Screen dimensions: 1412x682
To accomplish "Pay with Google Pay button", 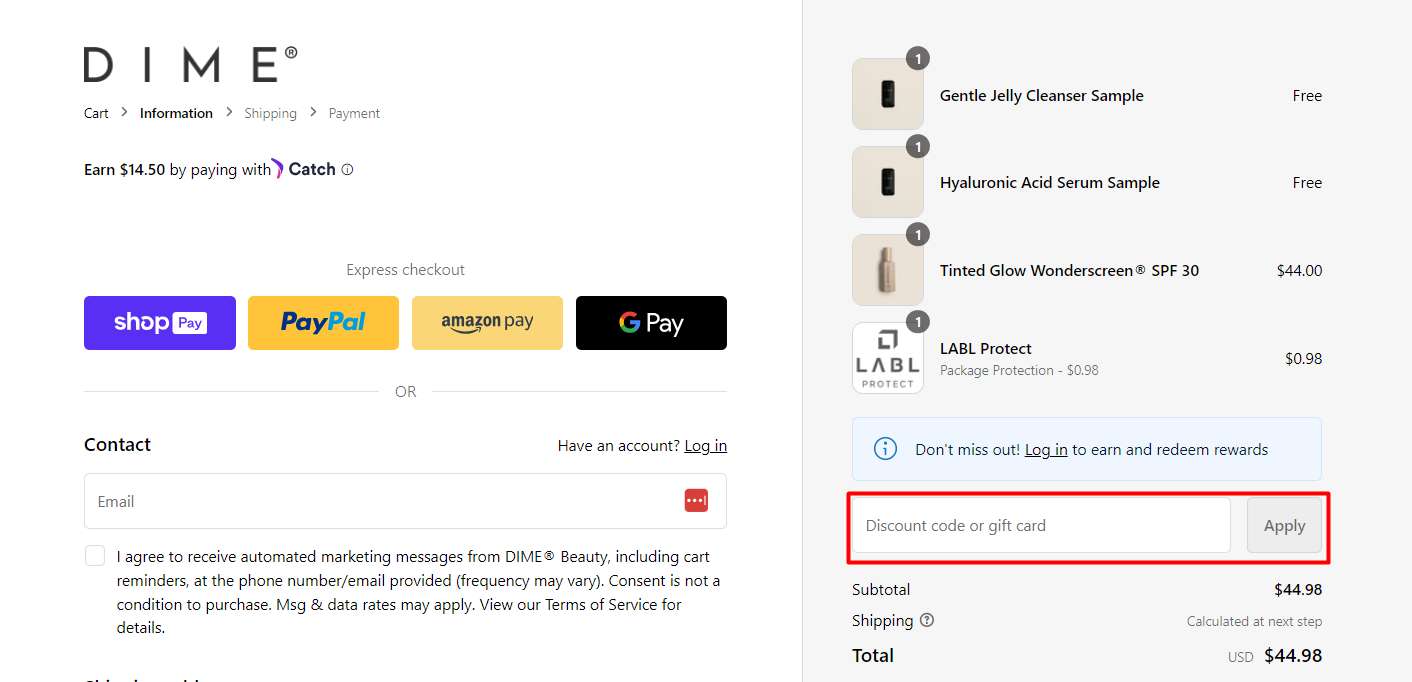I will [x=651, y=323].
